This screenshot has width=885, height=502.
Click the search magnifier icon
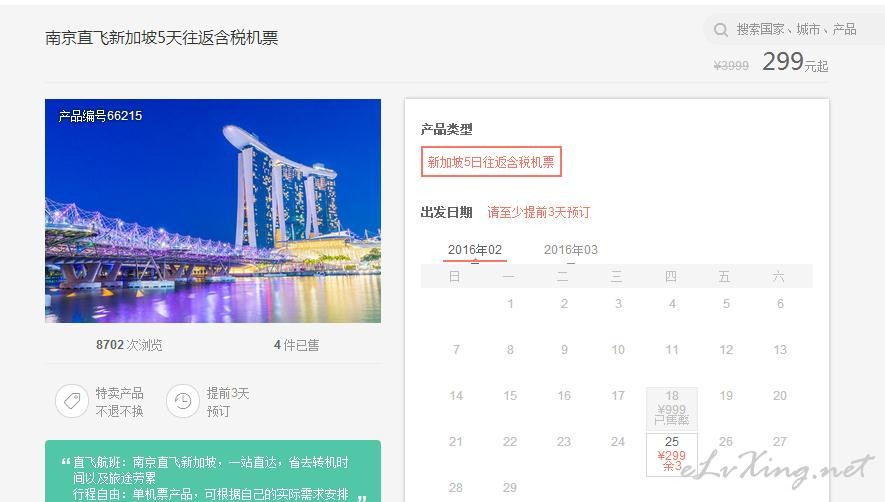721,30
